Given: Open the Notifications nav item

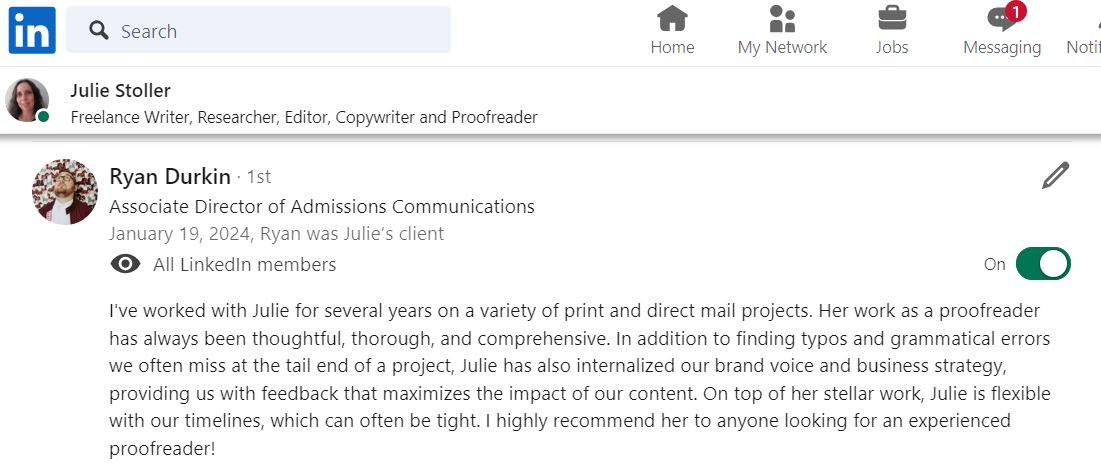Looking at the screenshot, I should [1083, 30].
